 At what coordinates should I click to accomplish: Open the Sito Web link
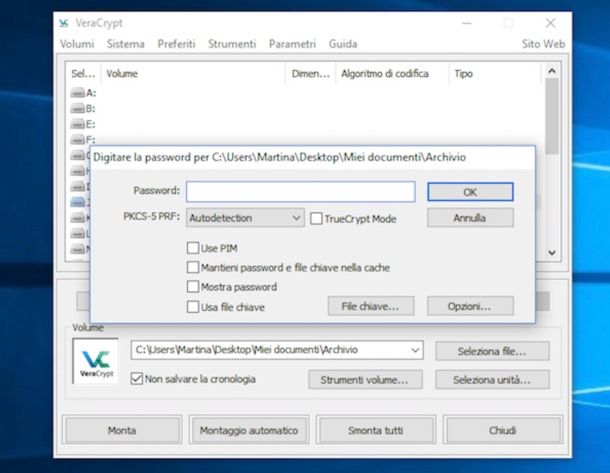(543, 44)
